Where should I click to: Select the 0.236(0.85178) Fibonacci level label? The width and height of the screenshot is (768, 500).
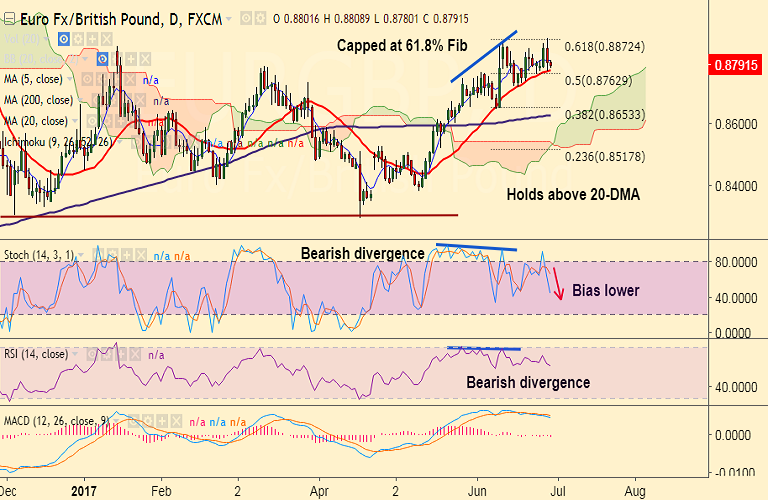pos(605,157)
